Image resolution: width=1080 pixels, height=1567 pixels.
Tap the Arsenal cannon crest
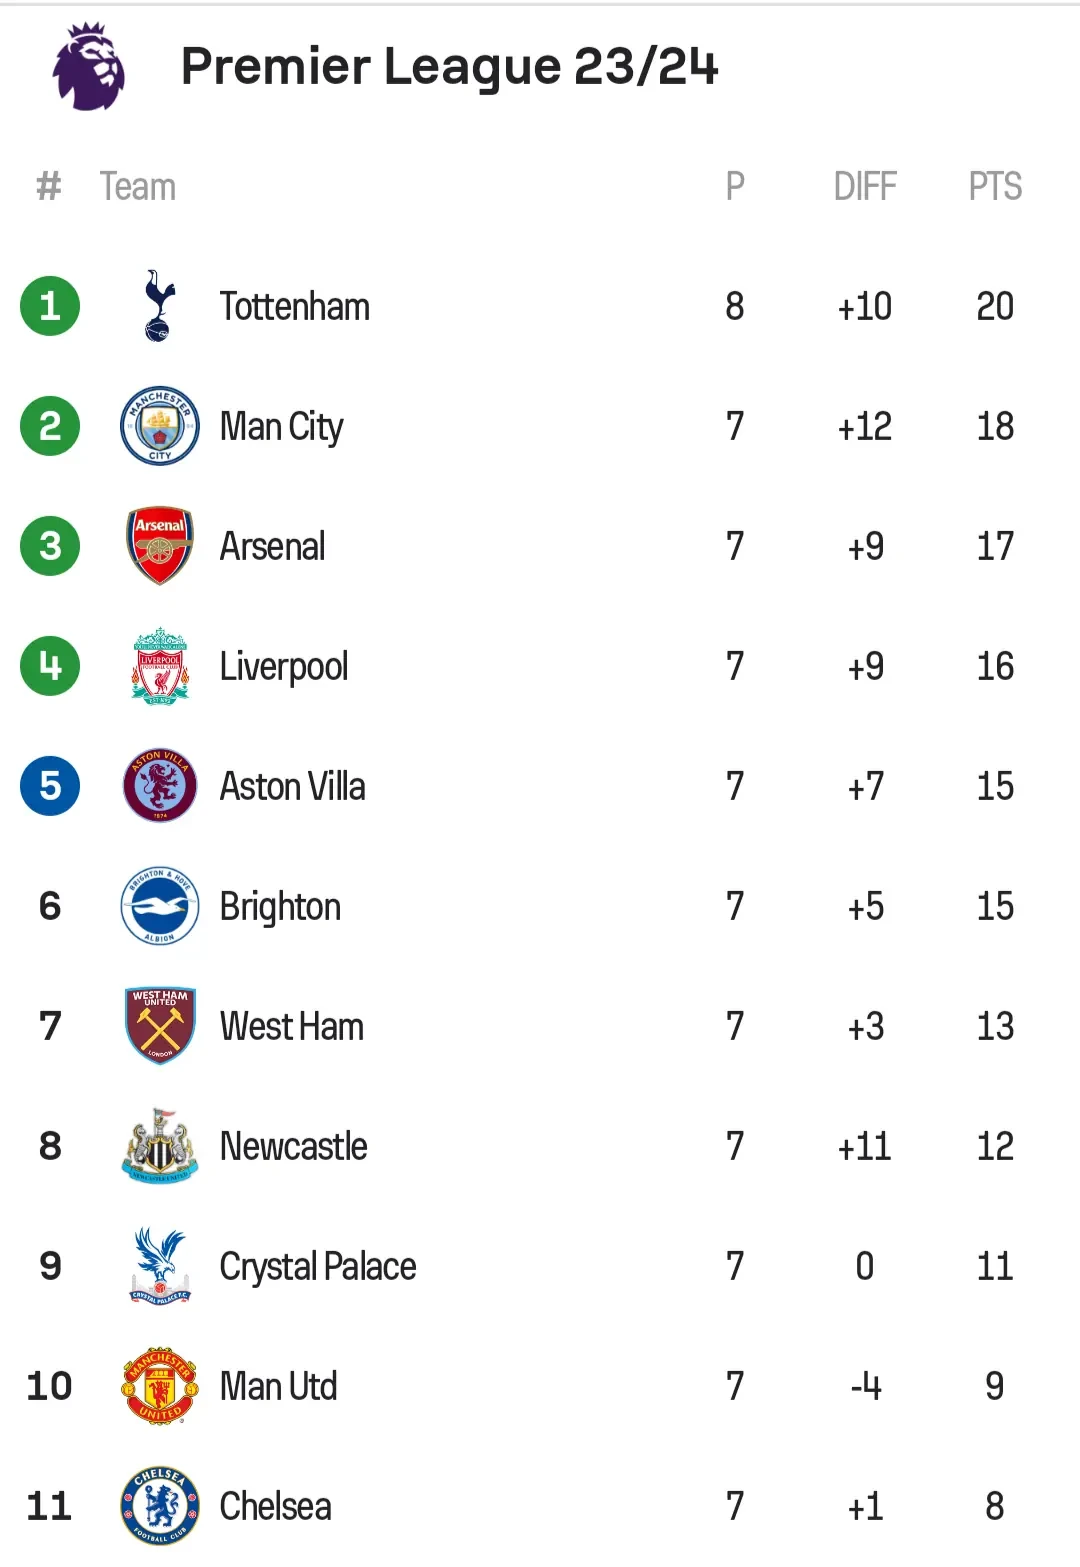160,546
